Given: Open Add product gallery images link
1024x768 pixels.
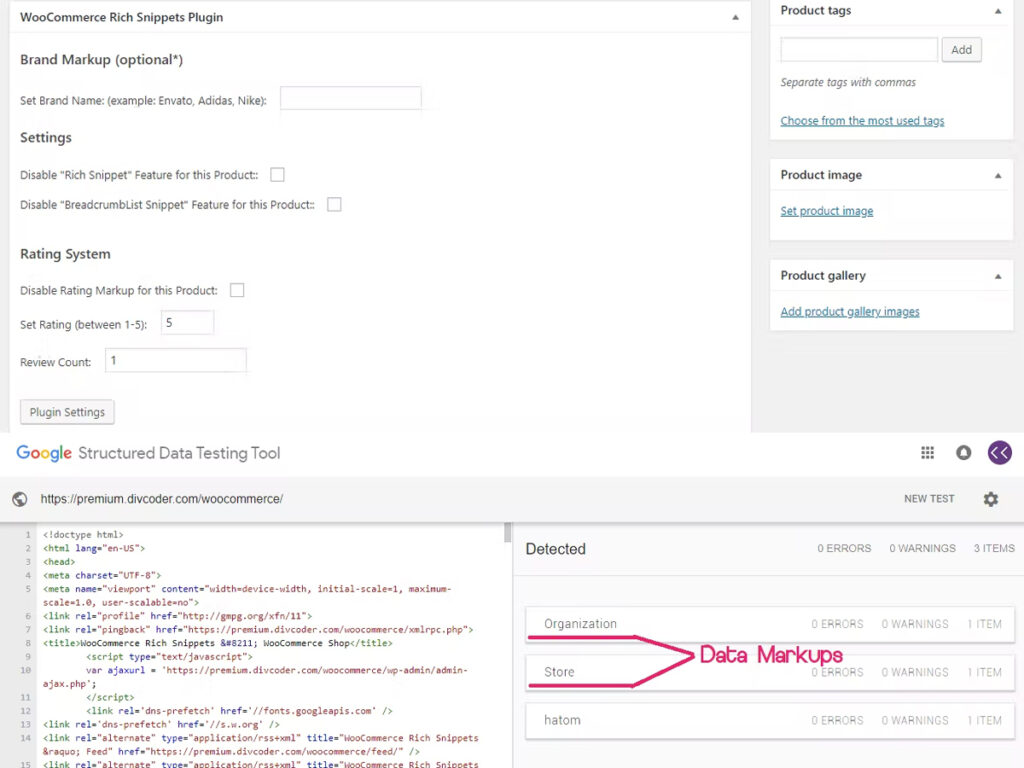Looking at the screenshot, I should pos(850,312).
